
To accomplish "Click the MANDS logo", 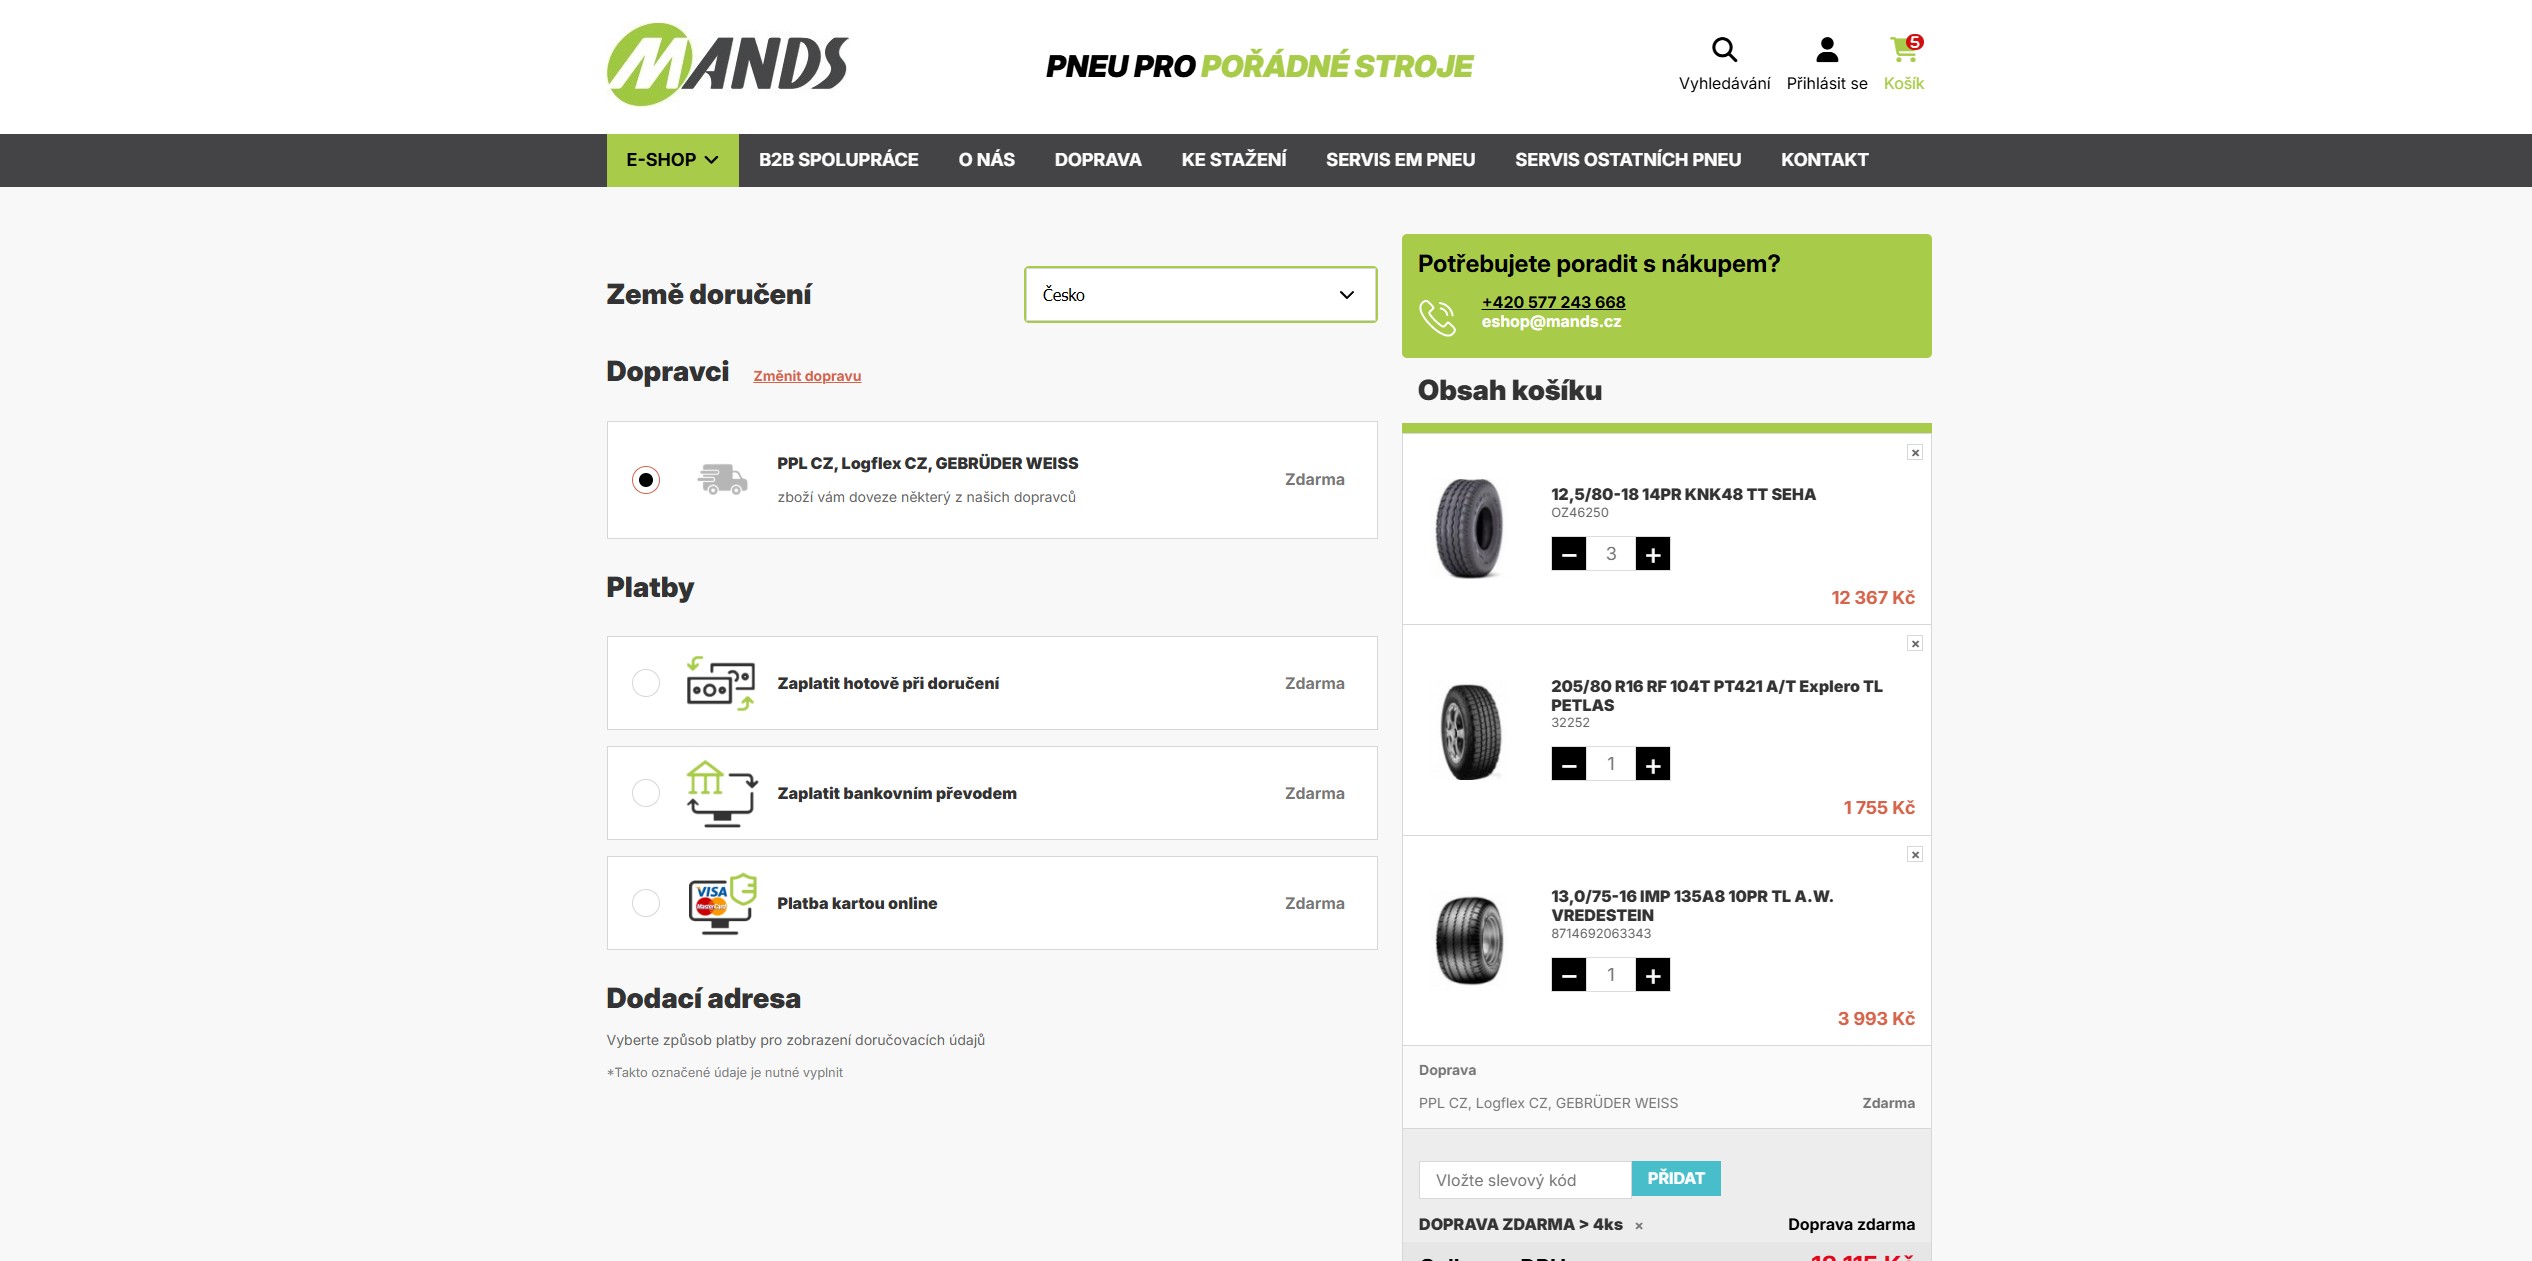I will pos(727,65).
